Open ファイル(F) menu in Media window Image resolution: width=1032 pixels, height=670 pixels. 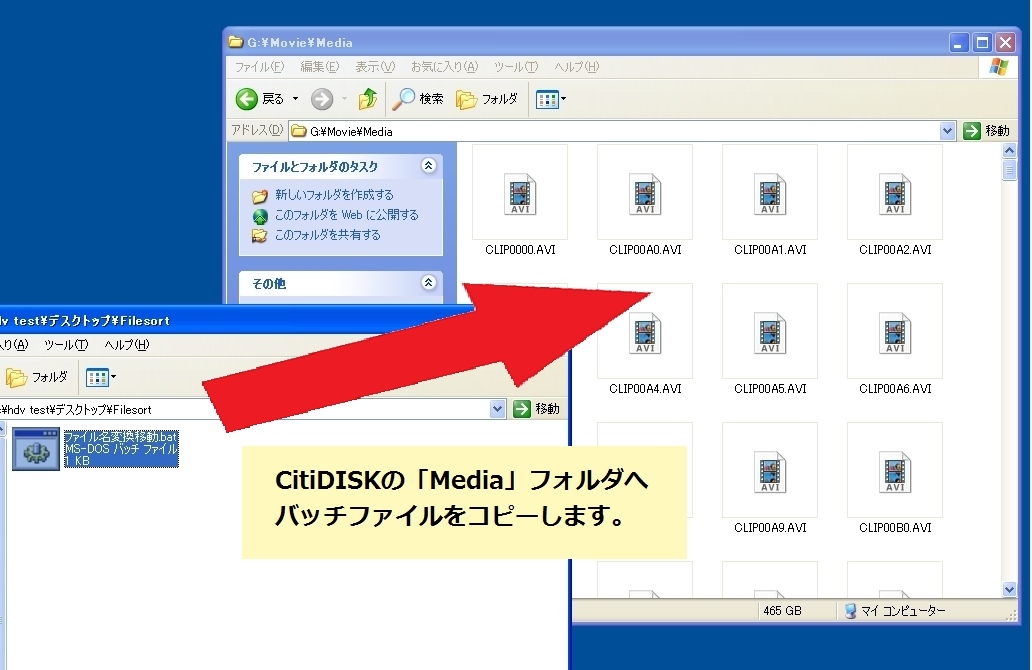(259, 66)
